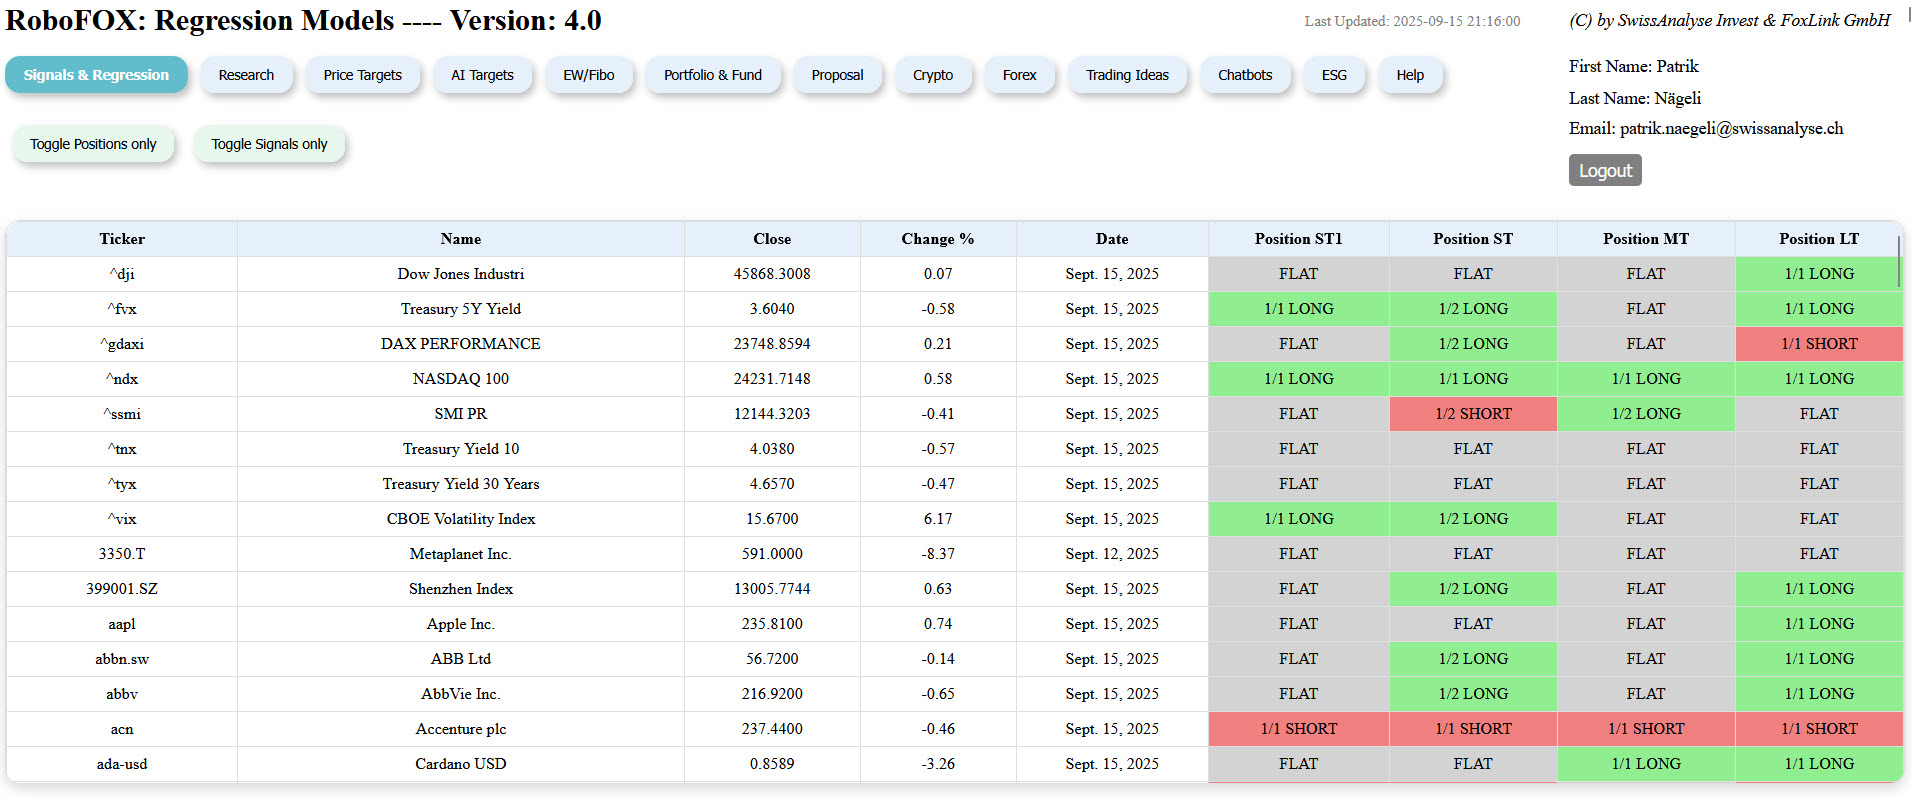The image size is (1913, 798).
Task: Select the ^vix ticker cell
Action: pos(122,519)
